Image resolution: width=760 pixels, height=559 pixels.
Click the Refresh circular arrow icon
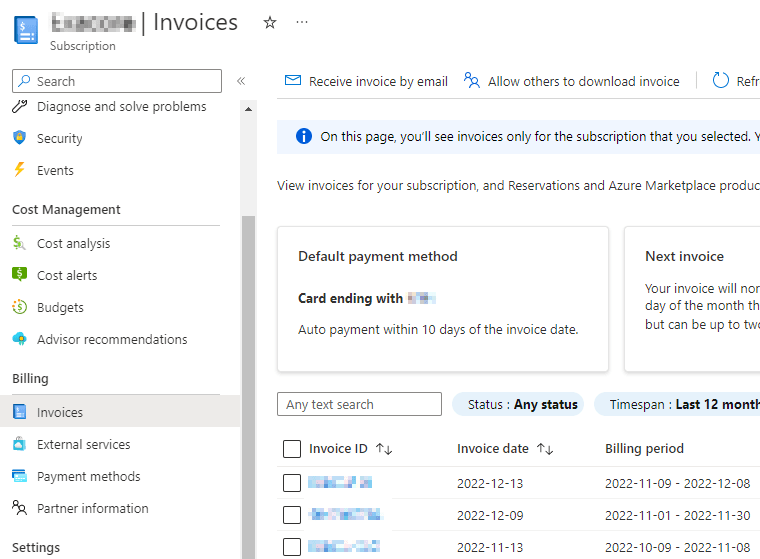[x=720, y=80]
